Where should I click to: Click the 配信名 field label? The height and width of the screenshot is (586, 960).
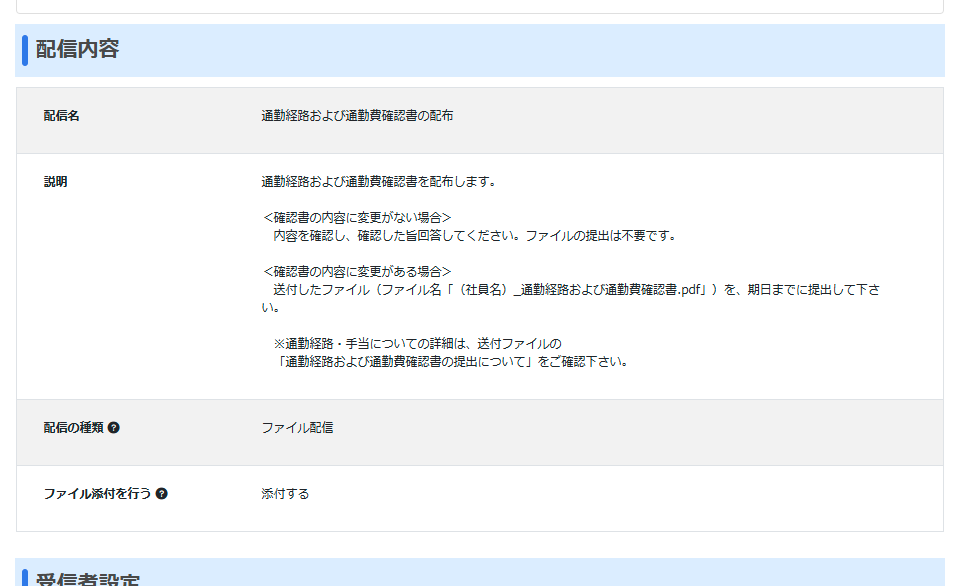point(61,116)
